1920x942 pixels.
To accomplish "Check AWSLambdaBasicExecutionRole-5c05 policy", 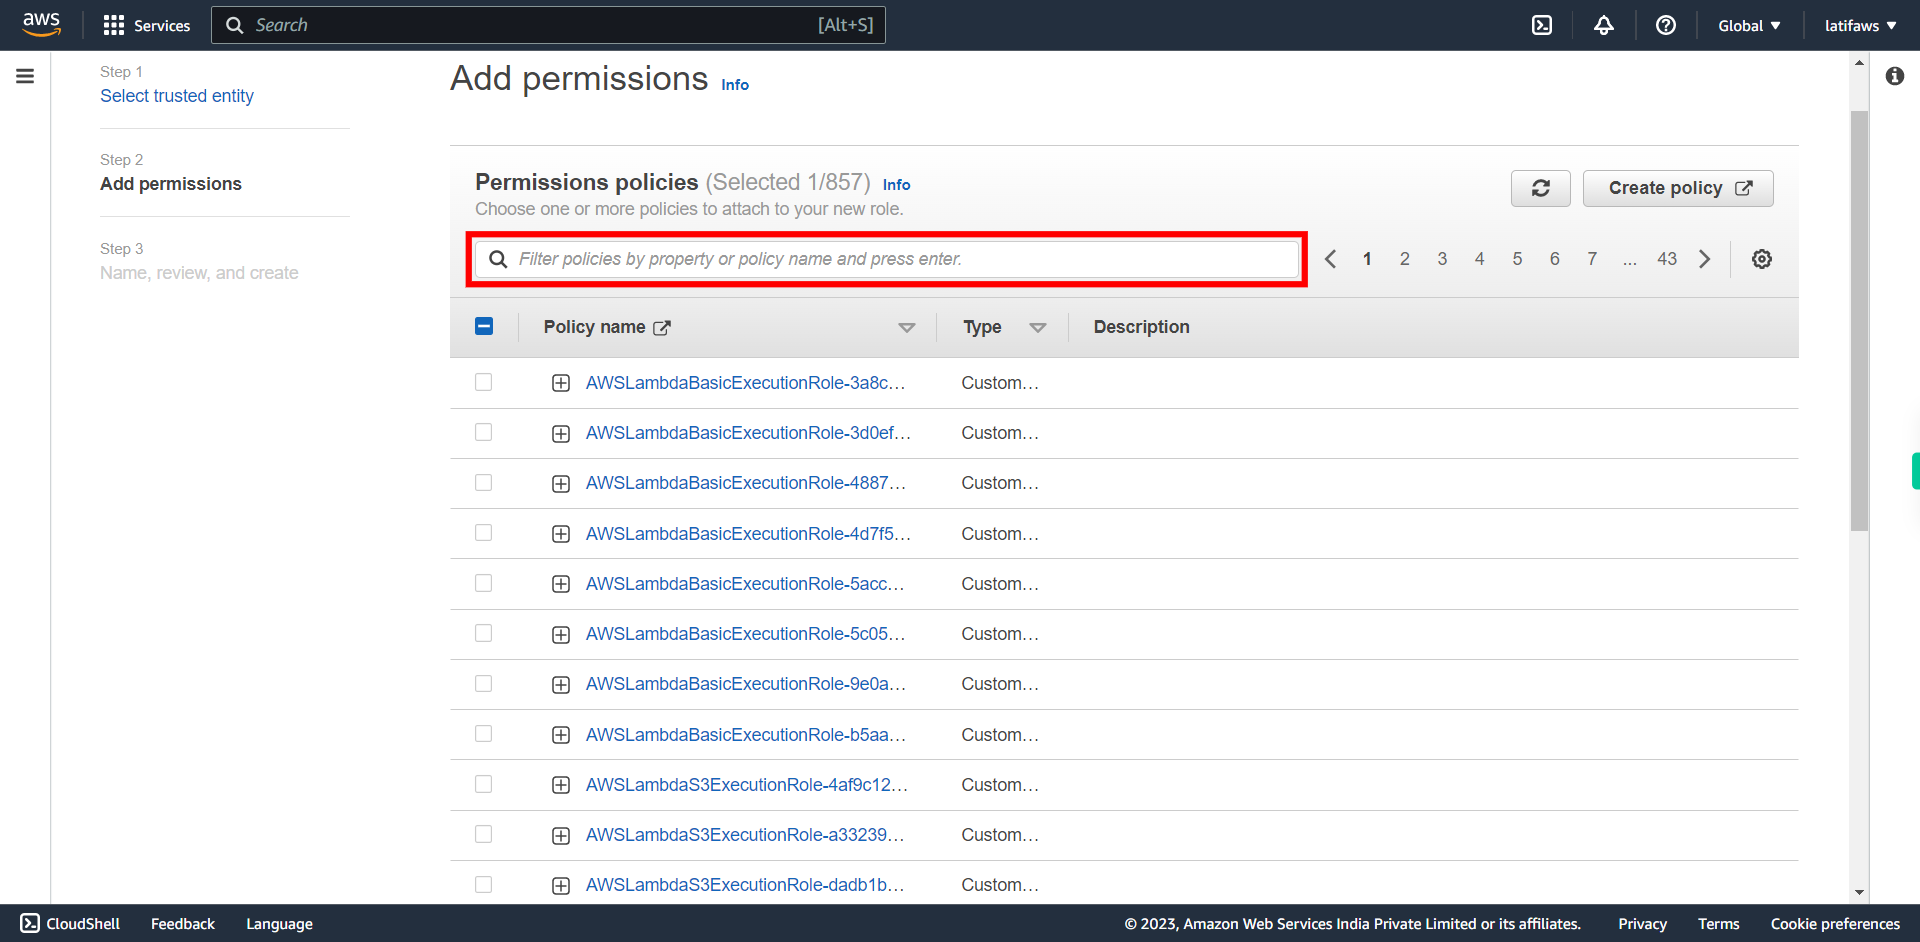I will 484,633.
